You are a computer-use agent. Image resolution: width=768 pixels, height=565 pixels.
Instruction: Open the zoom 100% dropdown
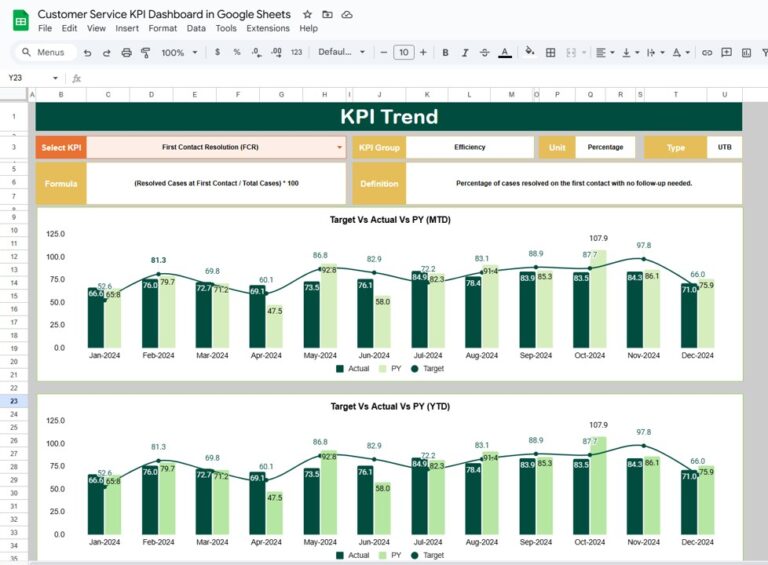[x=179, y=52]
